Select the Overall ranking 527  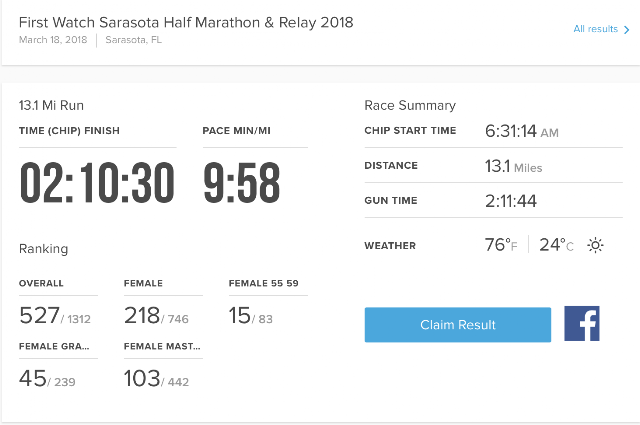pyautogui.click(x=39, y=316)
